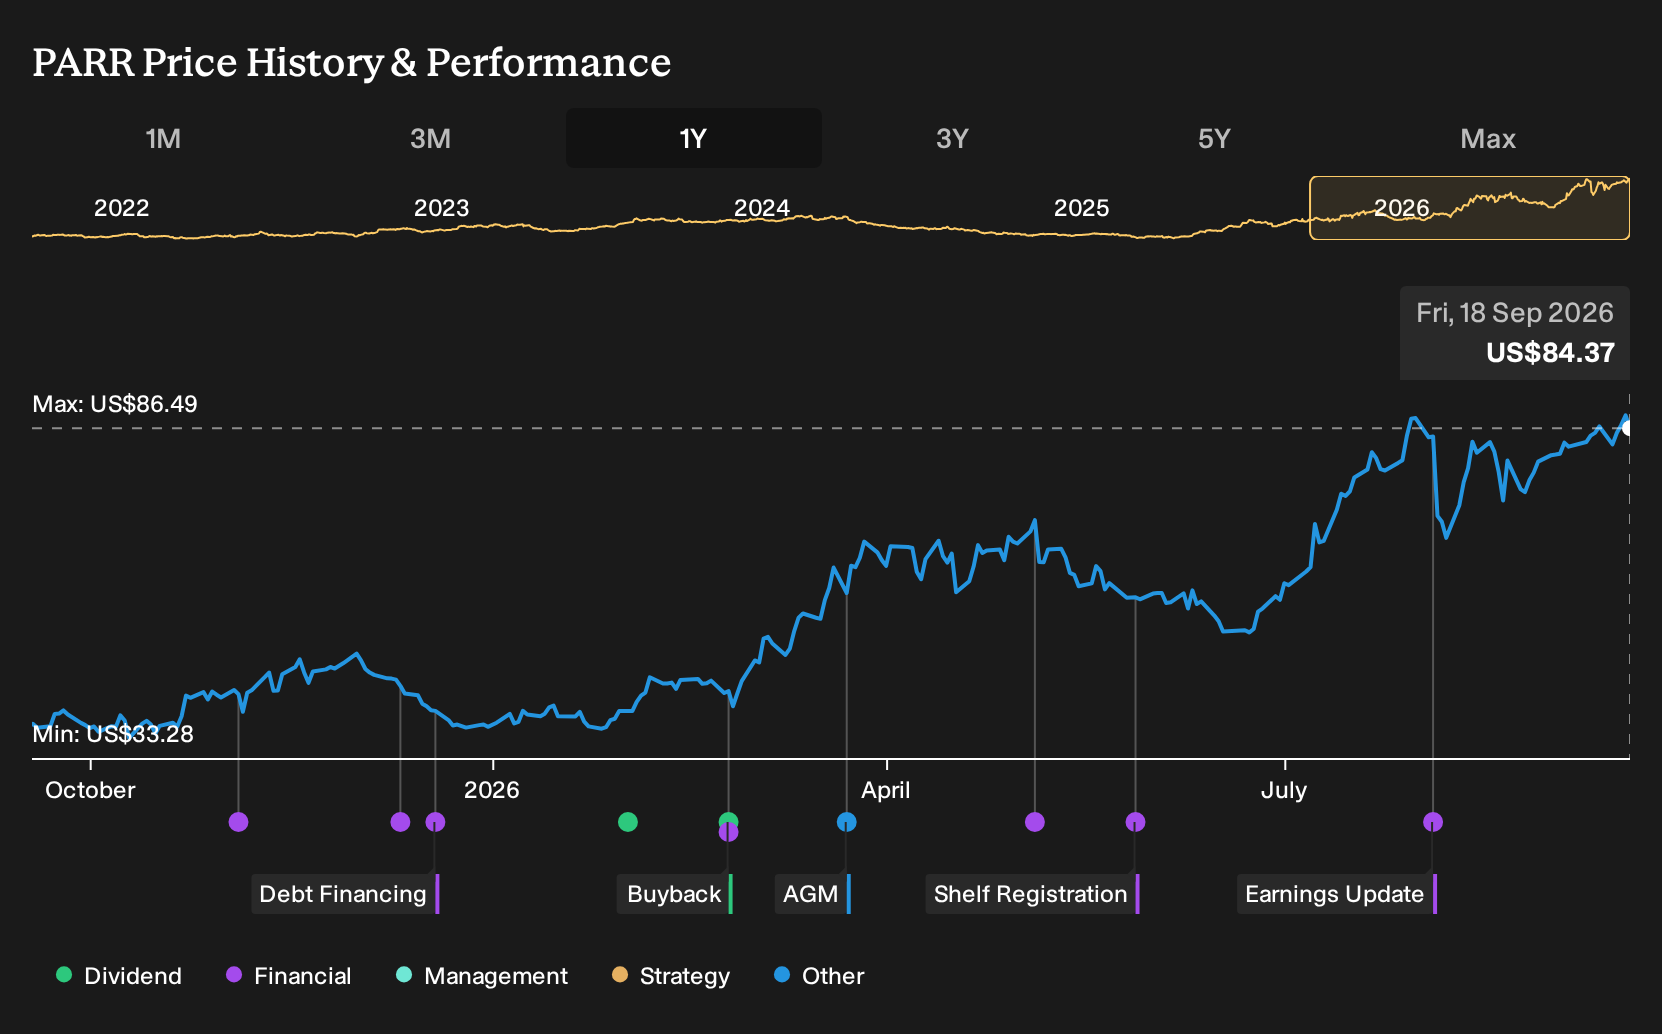Click the Min: US$33.28 label

point(113,734)
